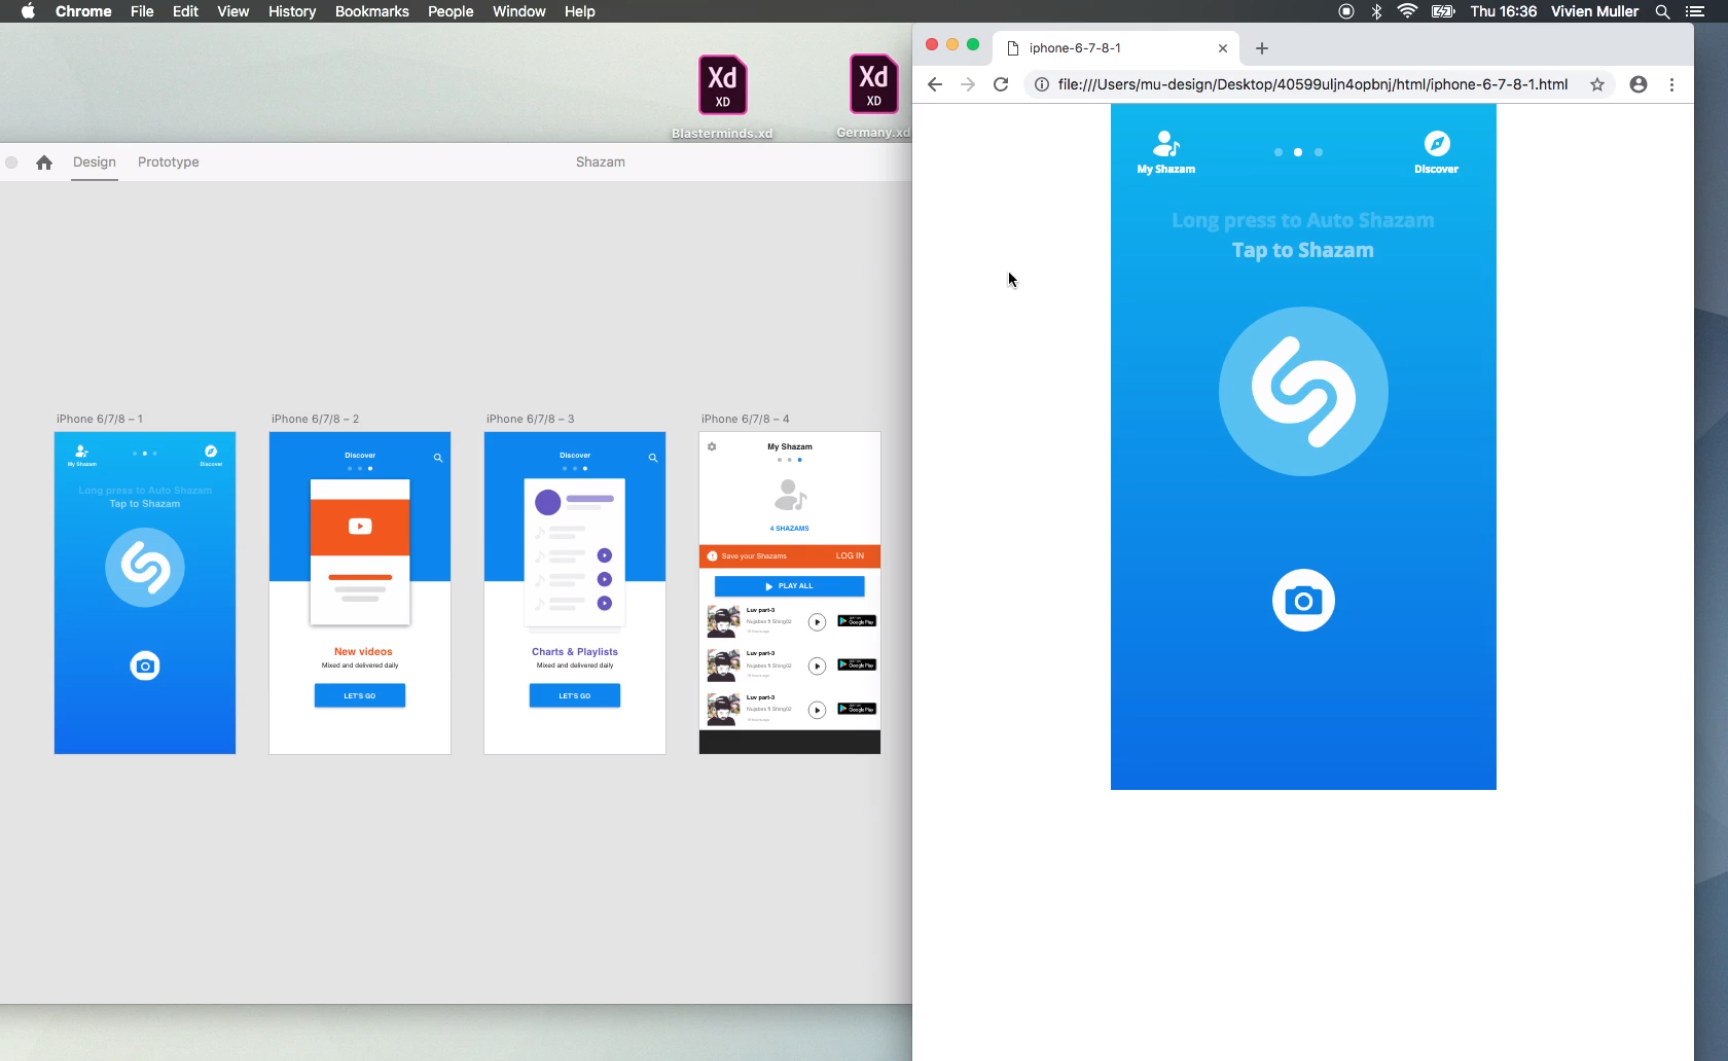
Task: Click the play button on first Luv part-3 row
Action: pos(817,622)
